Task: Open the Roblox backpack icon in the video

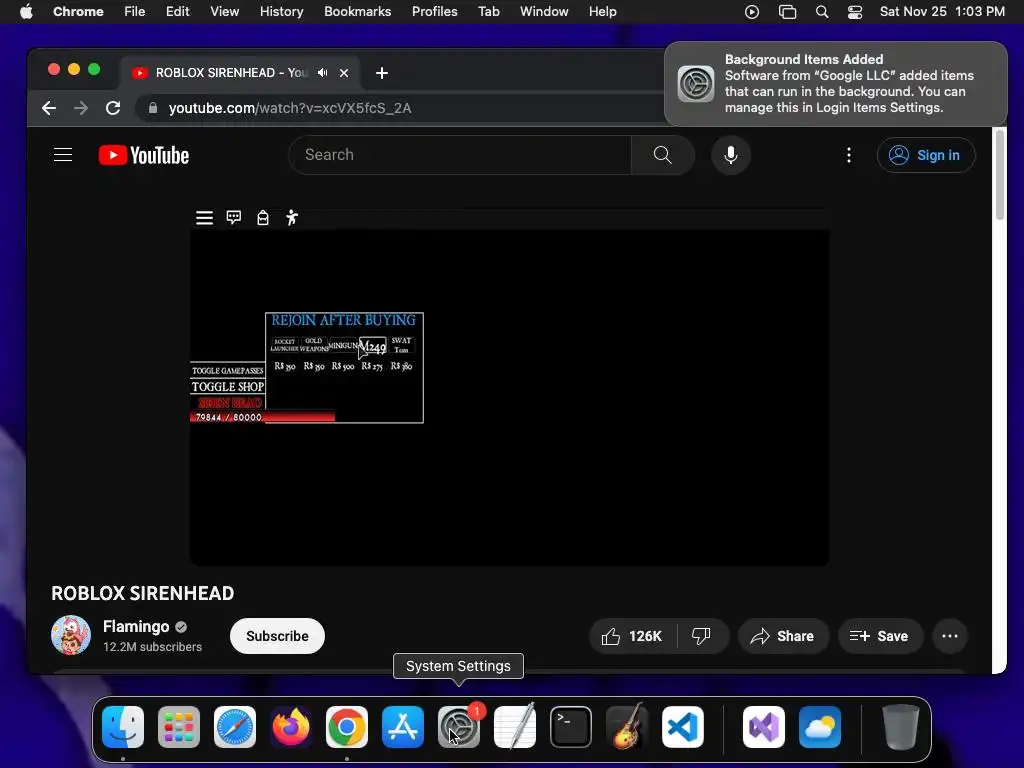Action: [263, 217]
